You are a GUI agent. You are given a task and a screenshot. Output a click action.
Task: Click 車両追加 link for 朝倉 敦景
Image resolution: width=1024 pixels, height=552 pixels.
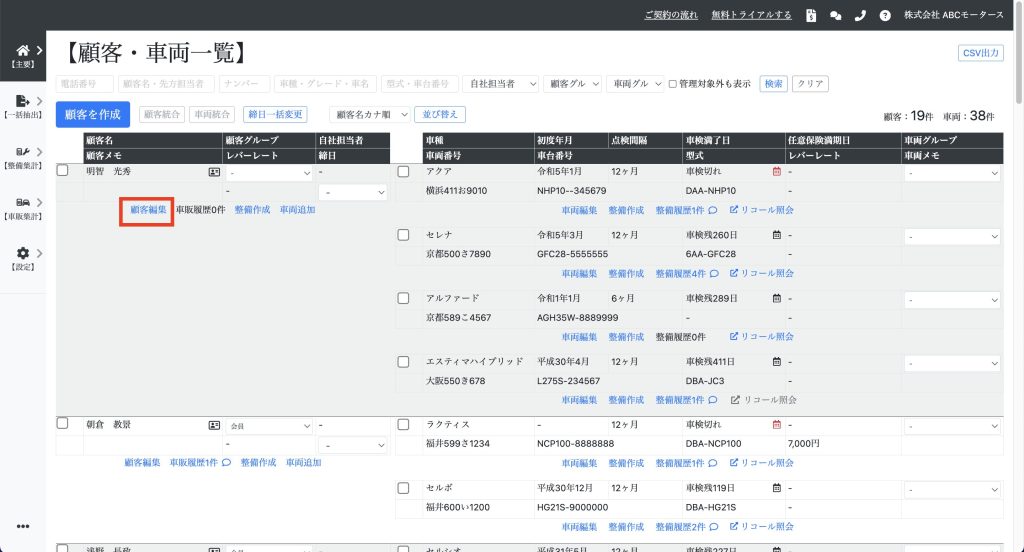click(304, 463)
